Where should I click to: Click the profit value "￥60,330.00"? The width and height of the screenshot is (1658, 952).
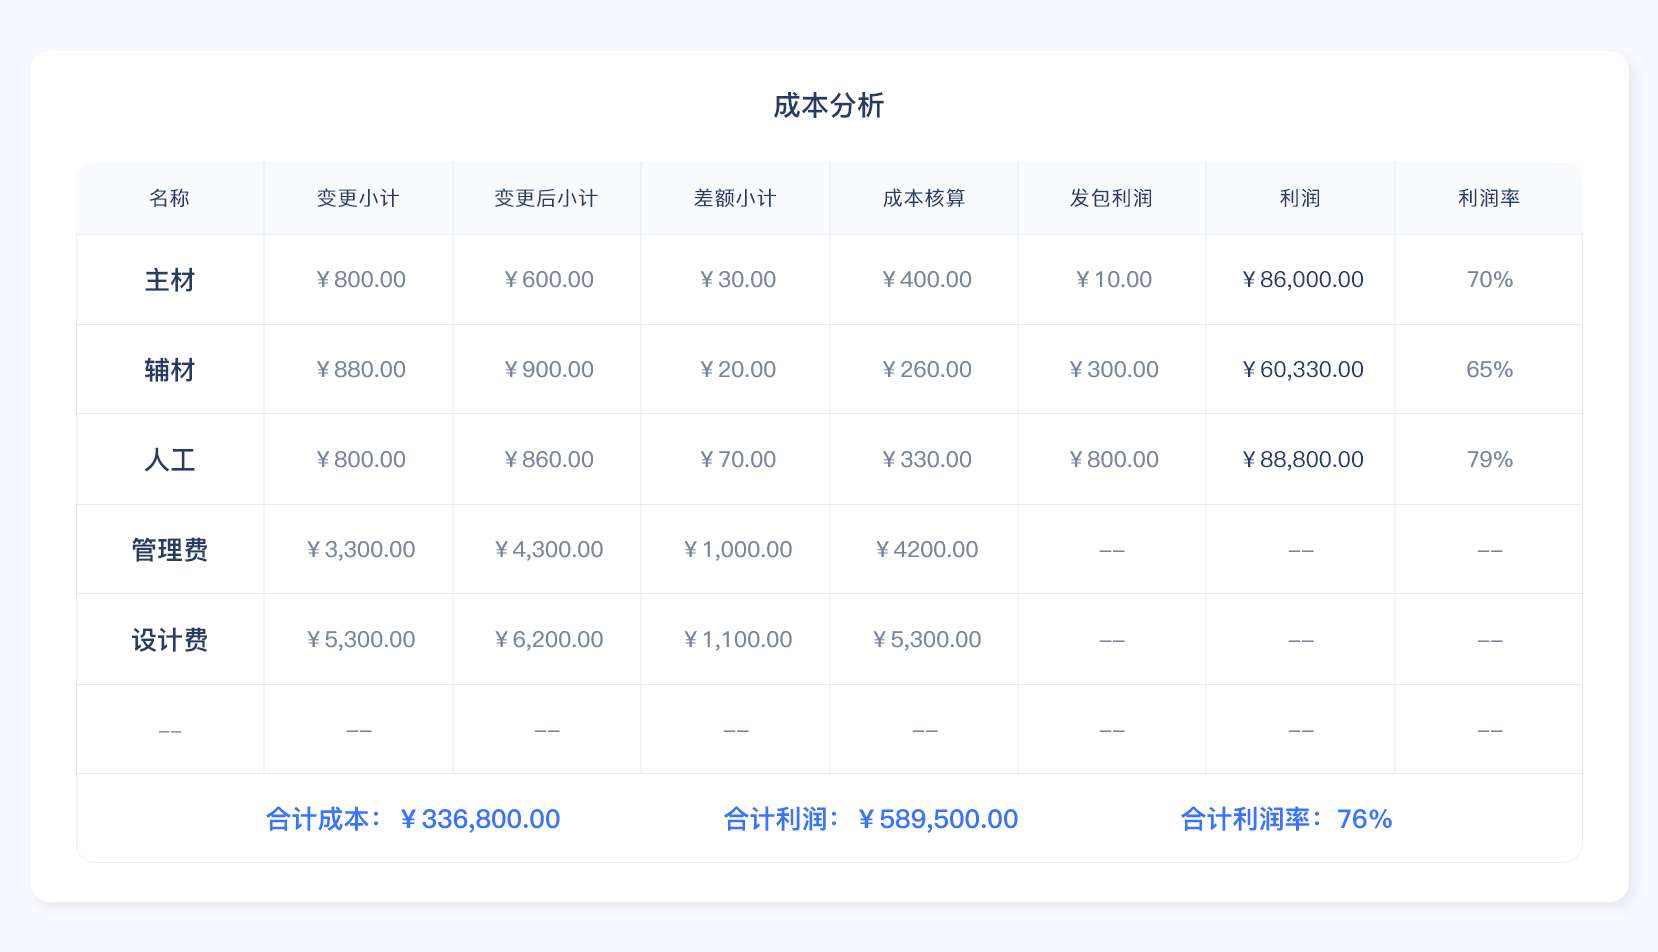(1301, 370)
